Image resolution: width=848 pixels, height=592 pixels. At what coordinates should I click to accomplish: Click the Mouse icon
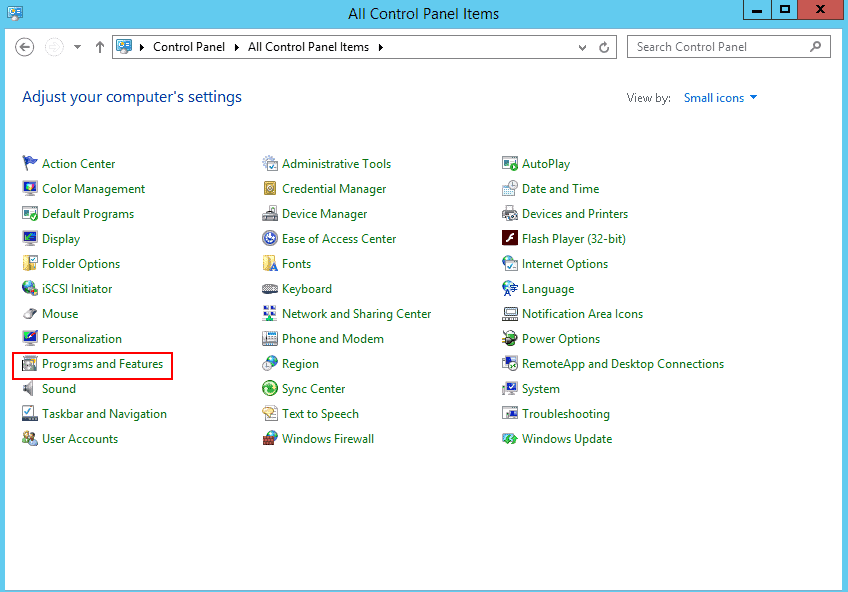[30, 314]
